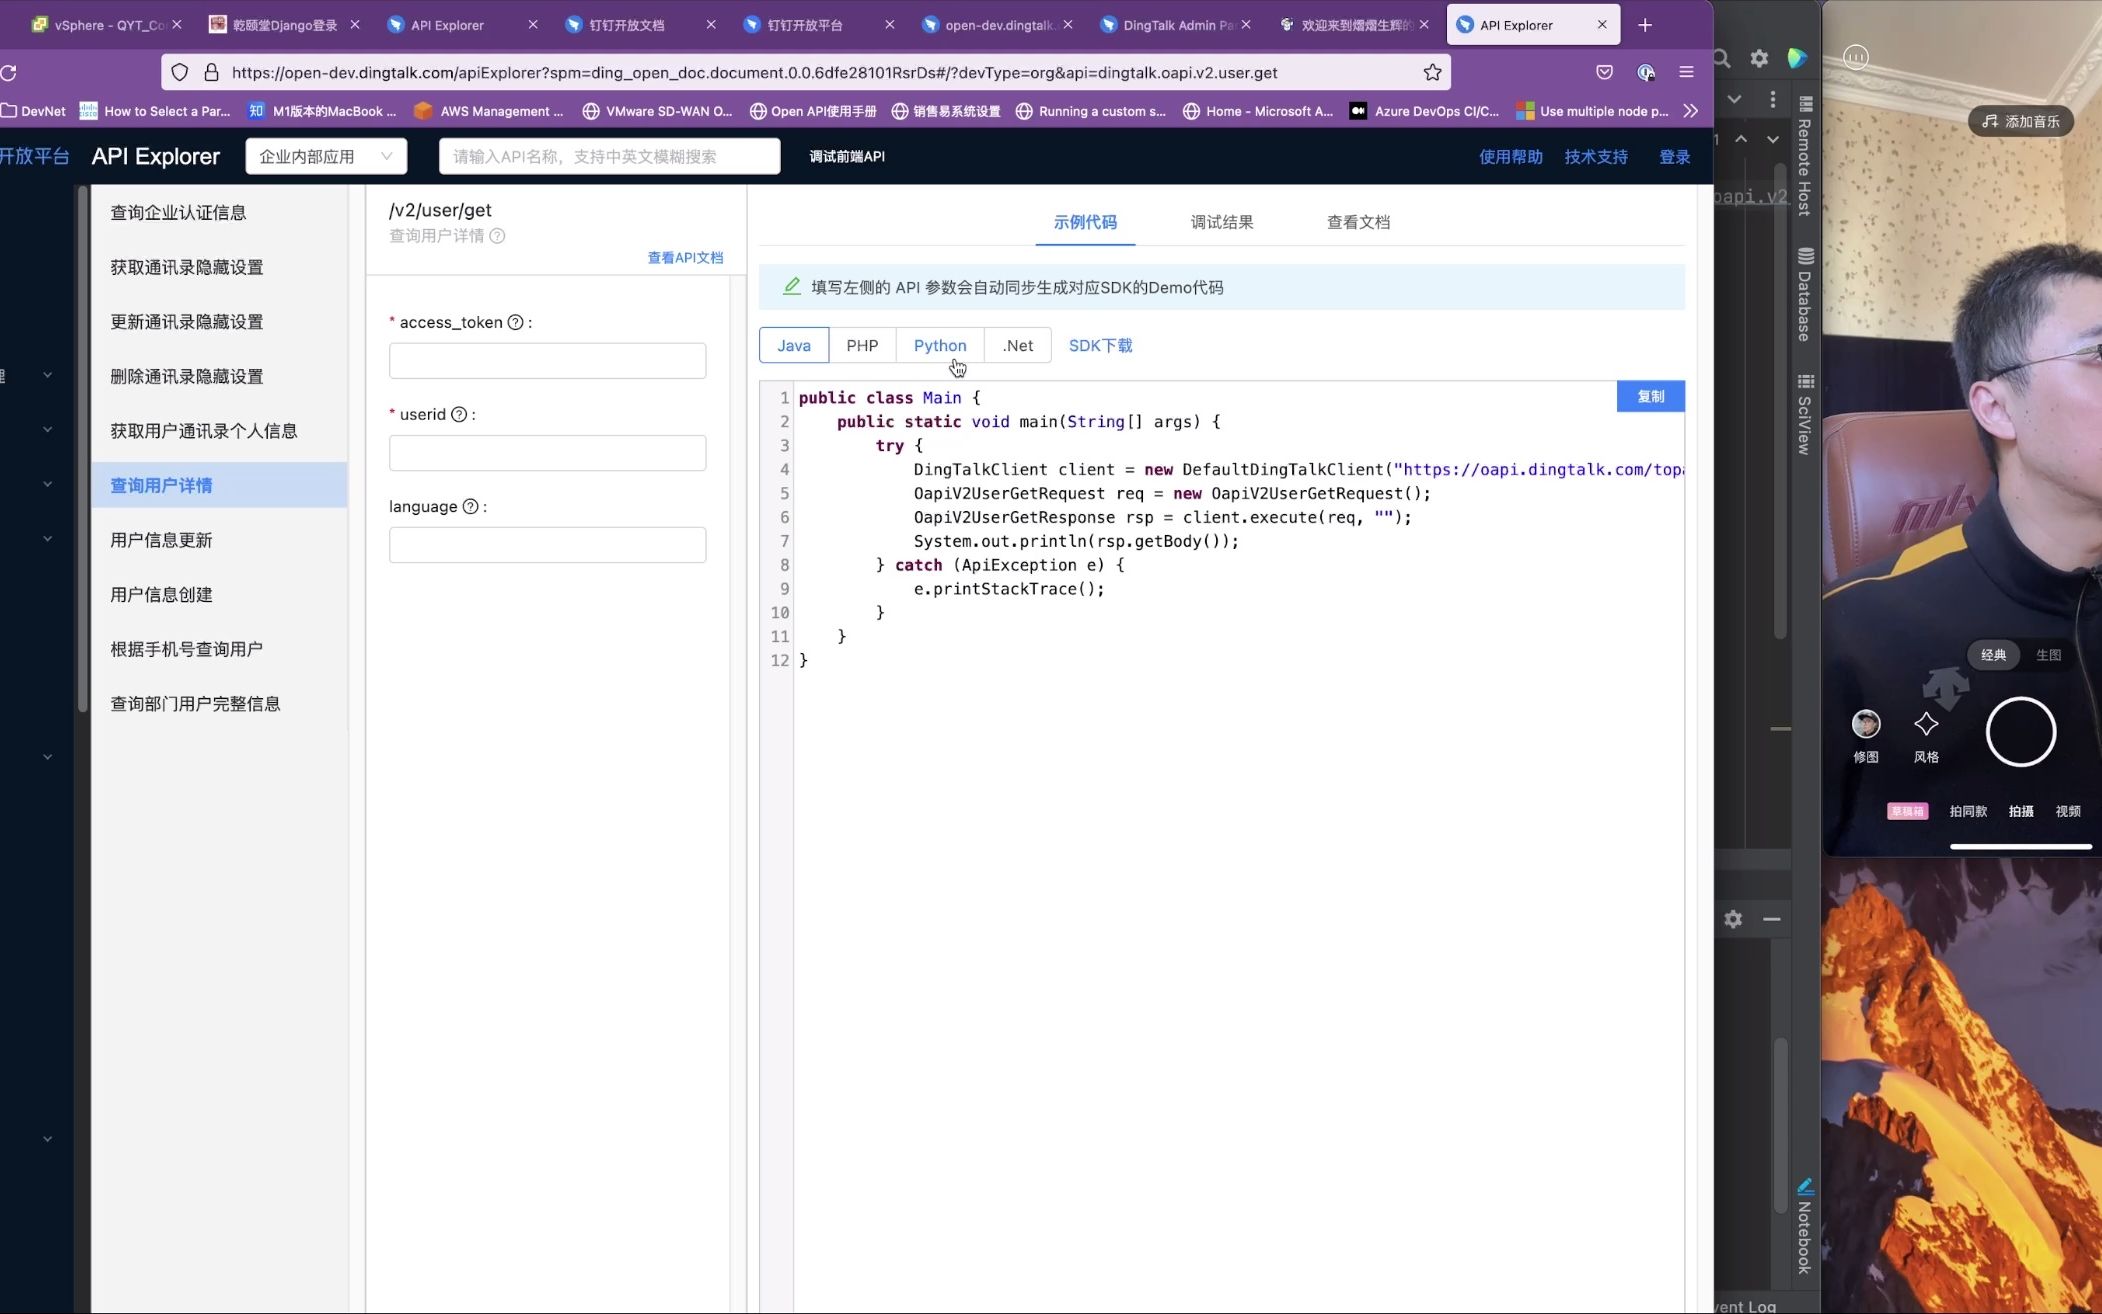Open the new browser tab plus button

tap(1645, 25)
